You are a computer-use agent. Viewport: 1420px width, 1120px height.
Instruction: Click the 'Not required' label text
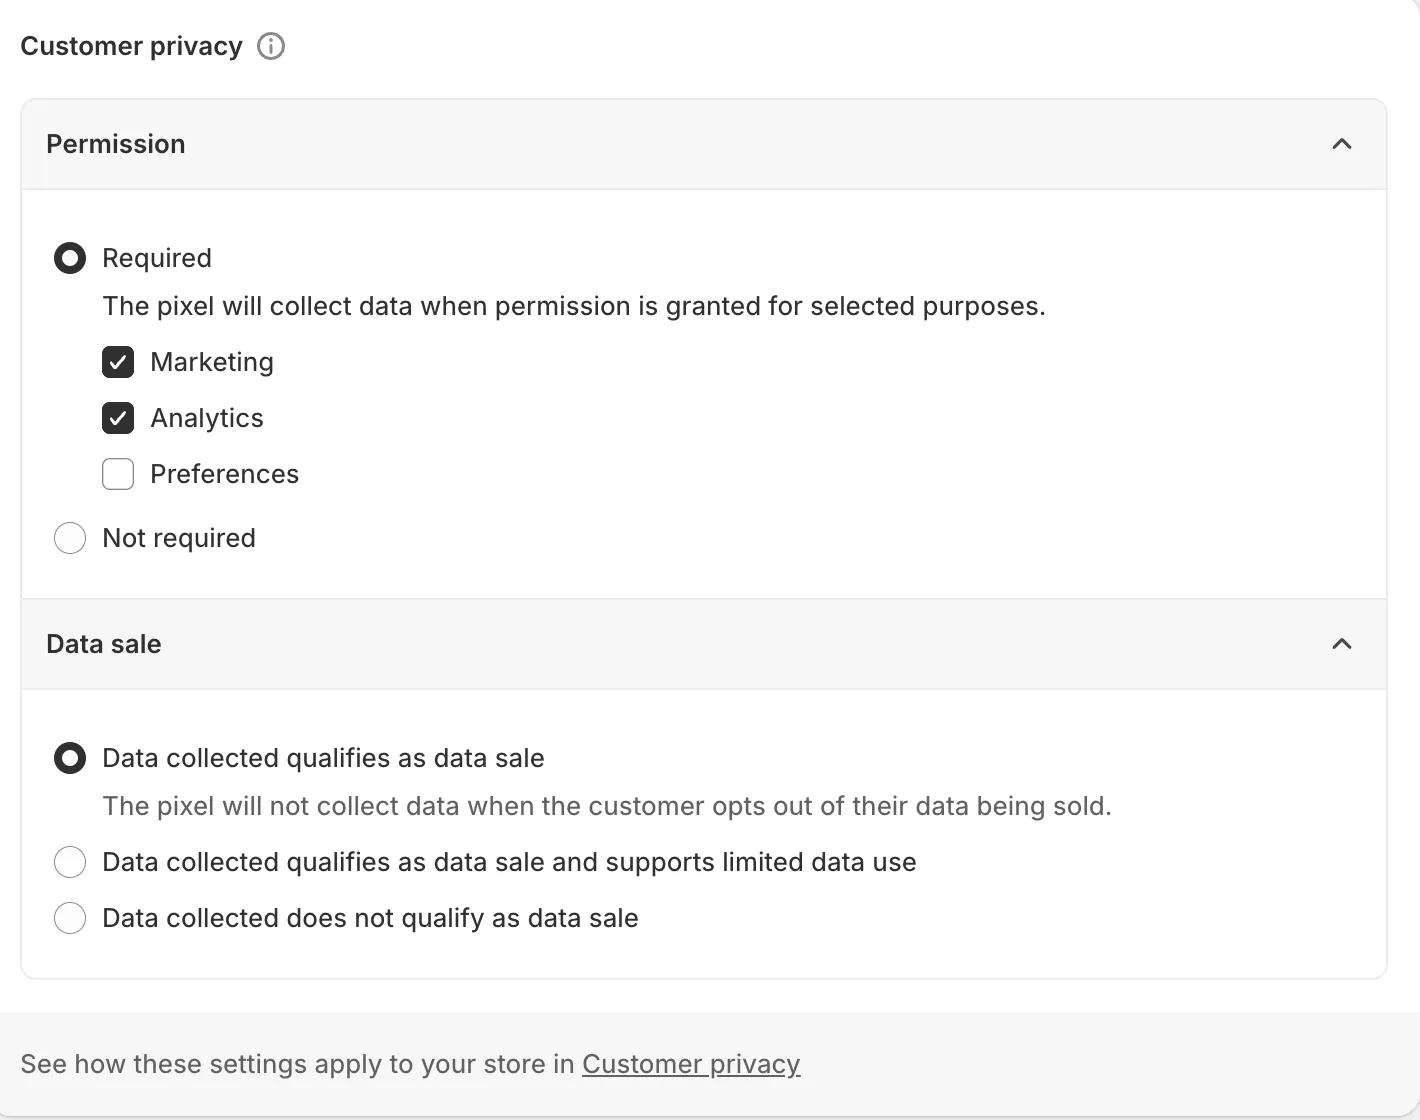coord(179,538)
